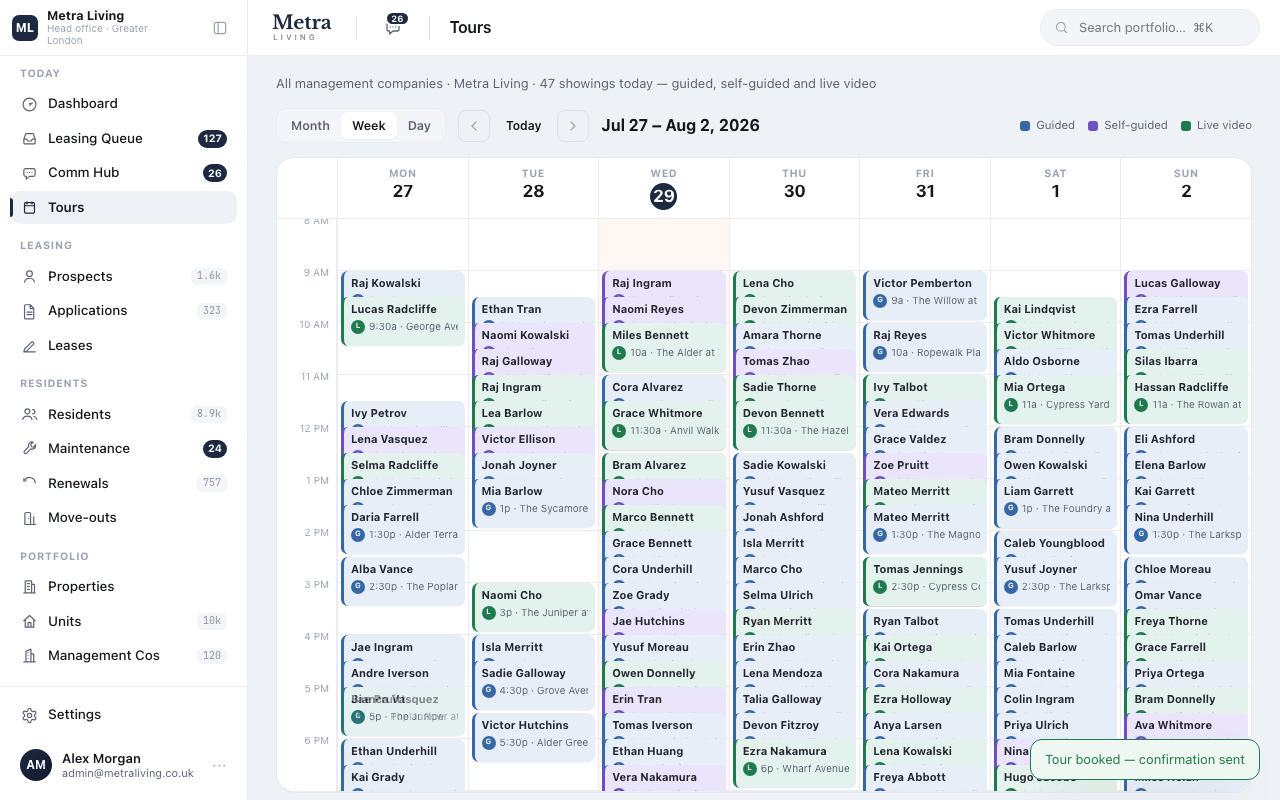Click the Settings gear icon
The image size is (1280, 800).
tap(30, 715)
